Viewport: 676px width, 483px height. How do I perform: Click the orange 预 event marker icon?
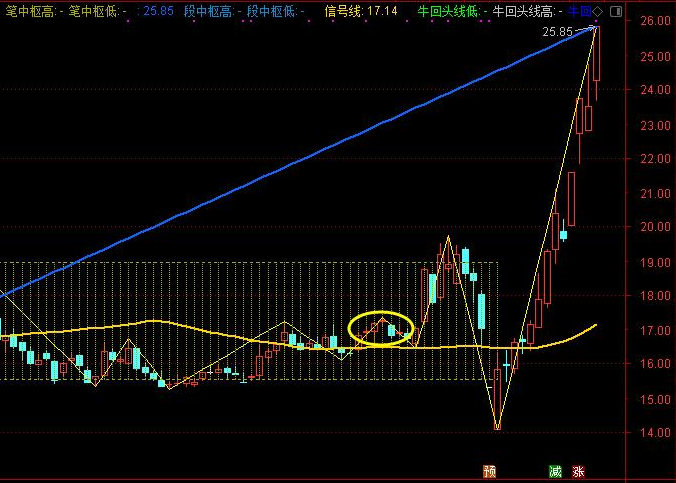[x=489, y=472]
